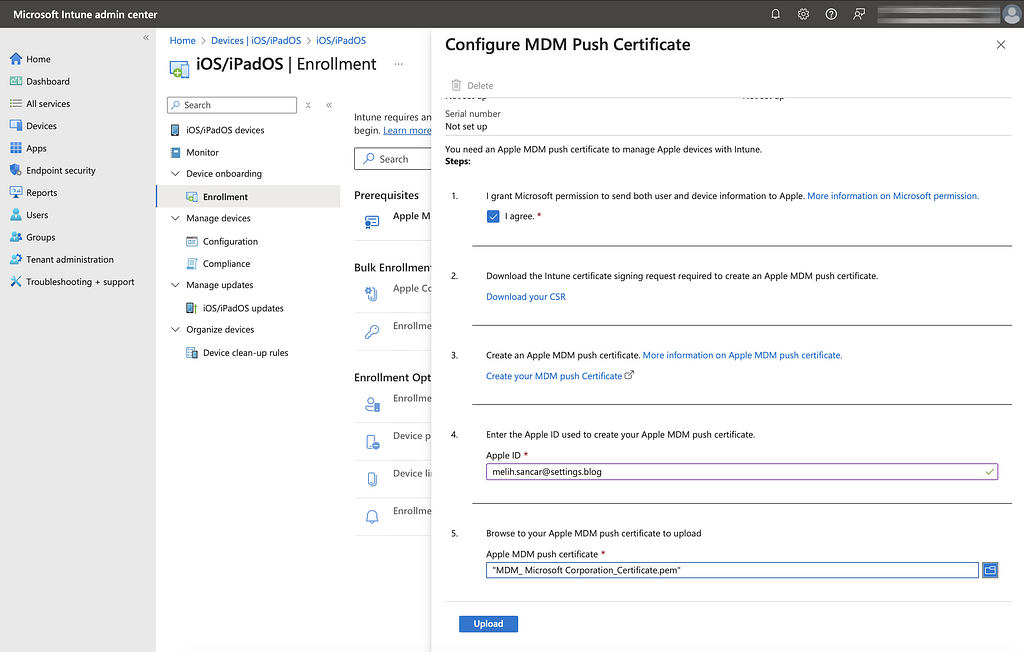This screenshot has height=652, width=1024.
Task: Click Home breadcrumb link
Action: point(182,41)
